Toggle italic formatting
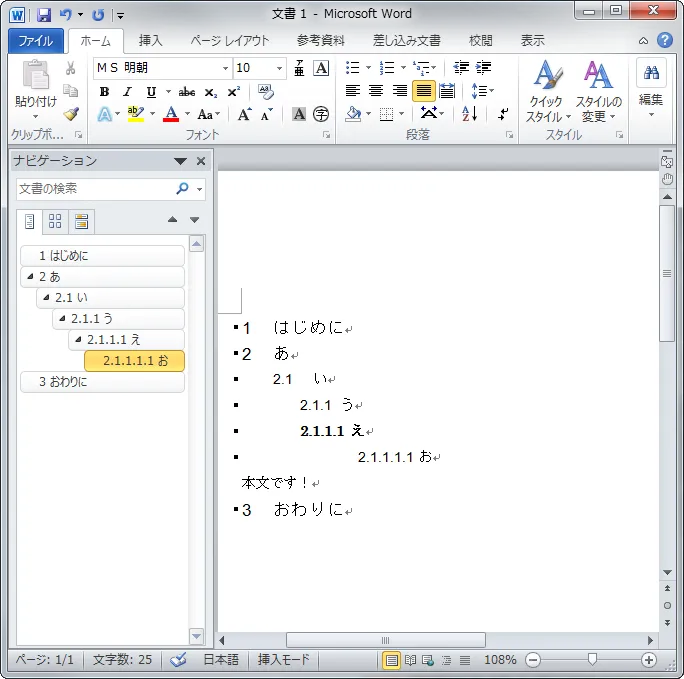The width and height of the screenshot is (684, 679). point(127,92)
